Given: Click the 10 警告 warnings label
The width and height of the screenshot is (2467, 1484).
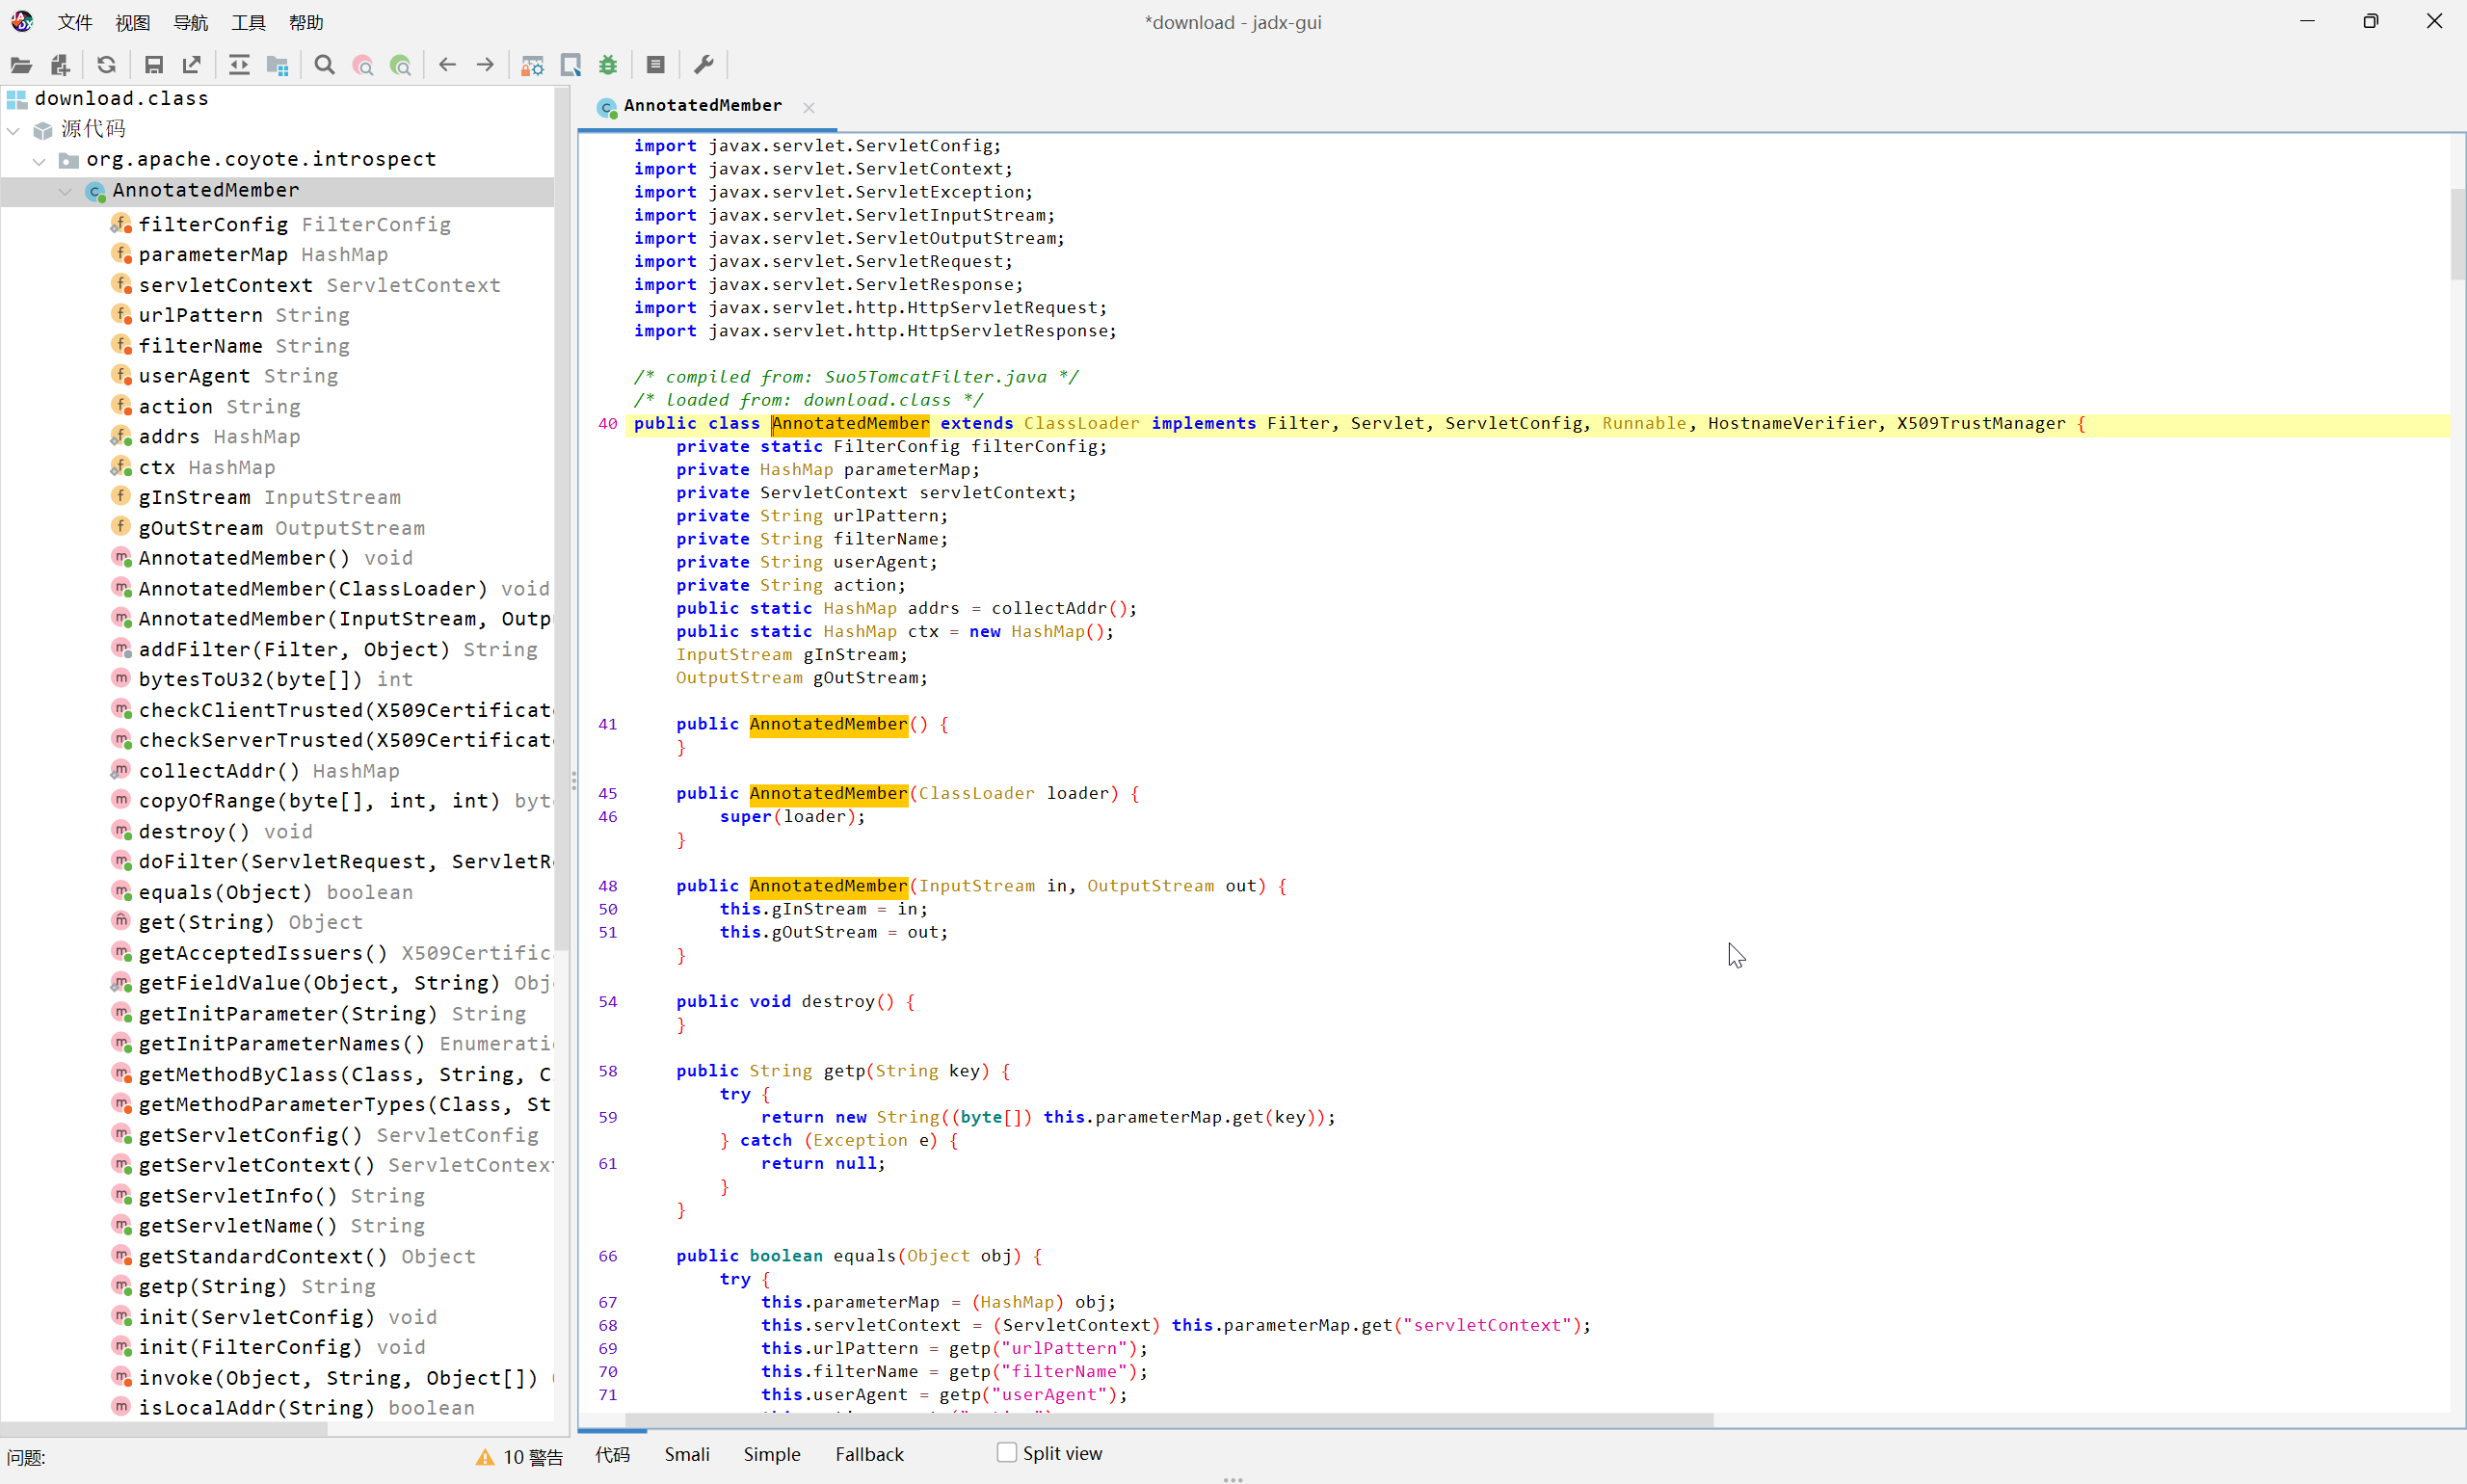Looking at the screenshot, I should coord(533,1457).
